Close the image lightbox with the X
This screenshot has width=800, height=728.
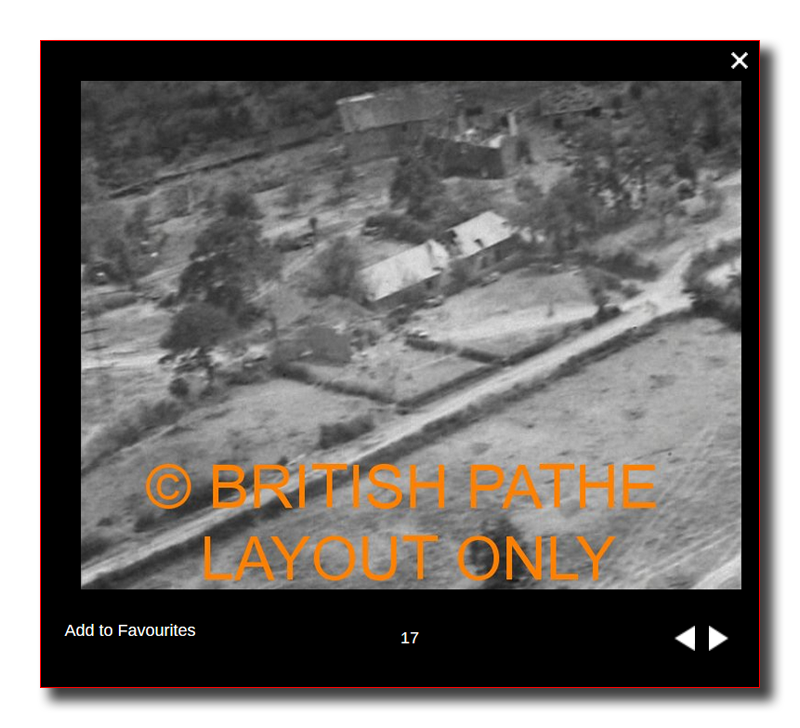tap(739, 61)
